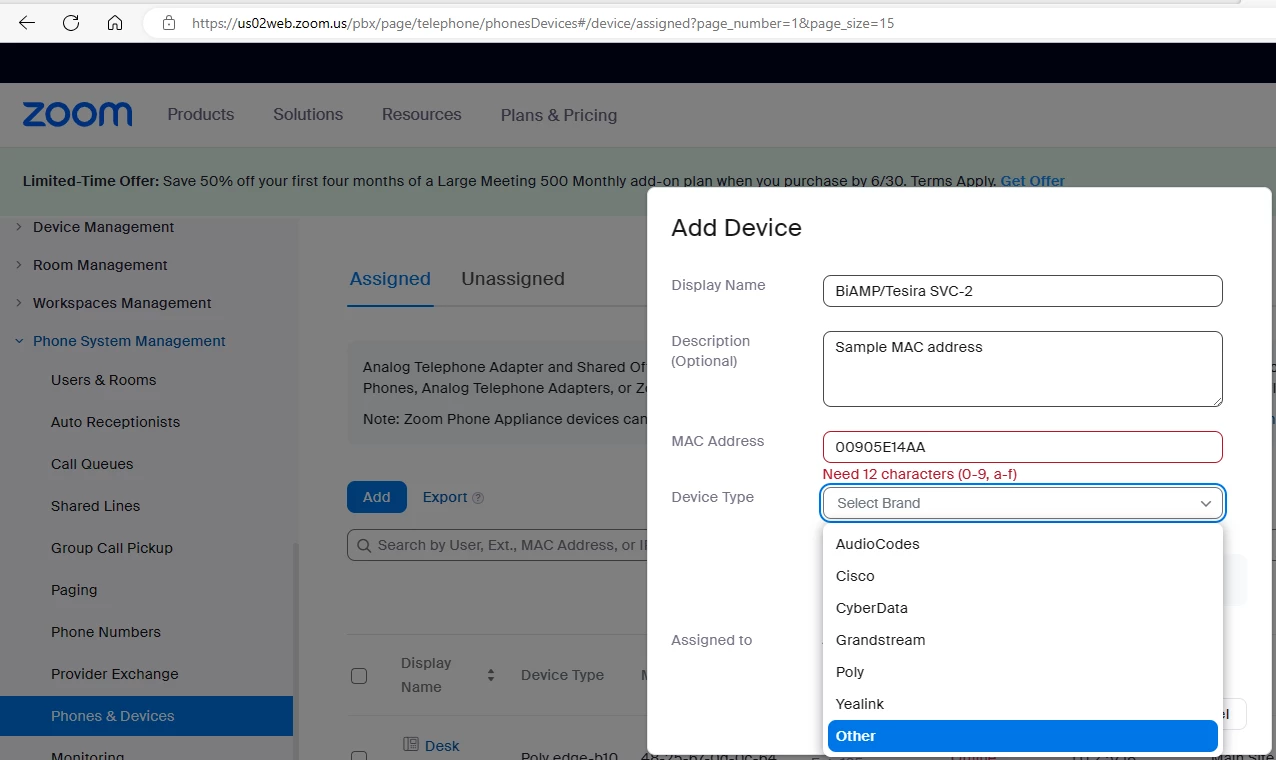Click the search magnifier icon

click(363, 545)
